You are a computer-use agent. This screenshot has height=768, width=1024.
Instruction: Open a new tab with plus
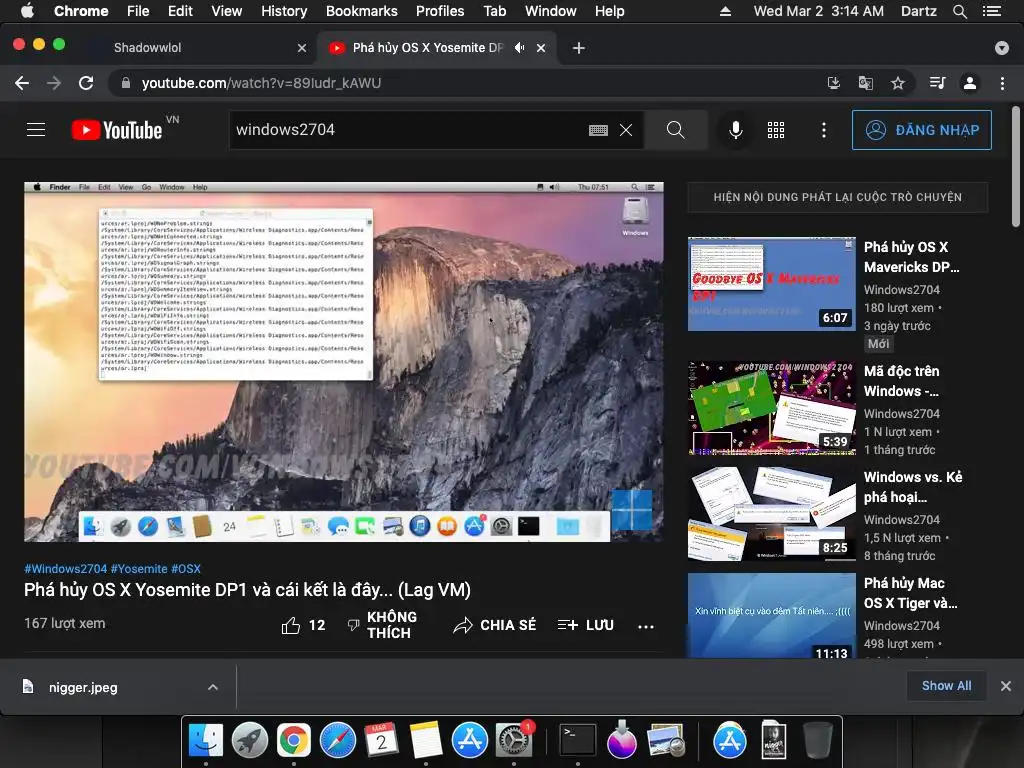point(579,48)
